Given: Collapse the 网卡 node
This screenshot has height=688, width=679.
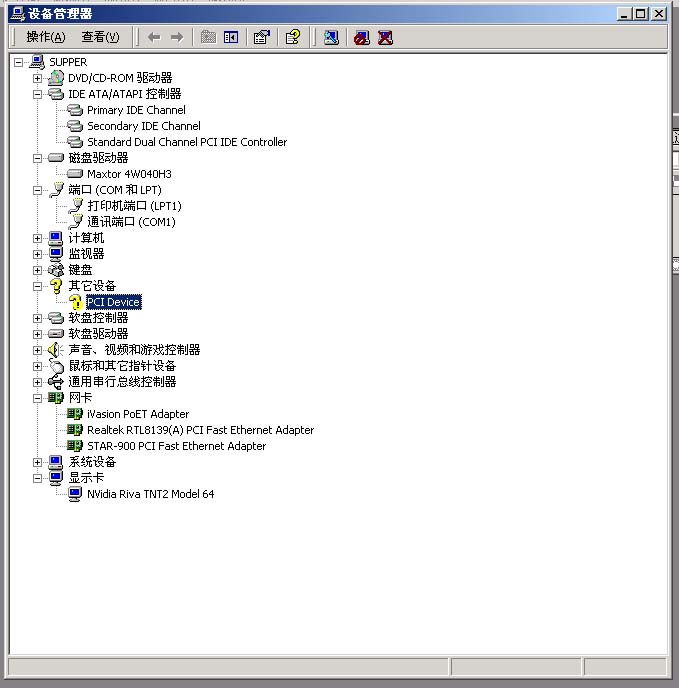Looking at the screenshot, I should pos(37,398).
